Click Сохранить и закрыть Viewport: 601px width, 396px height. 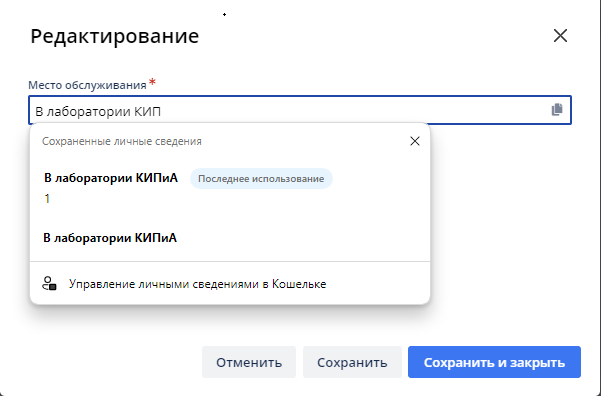pyautogui.click(x=494, y=362)
